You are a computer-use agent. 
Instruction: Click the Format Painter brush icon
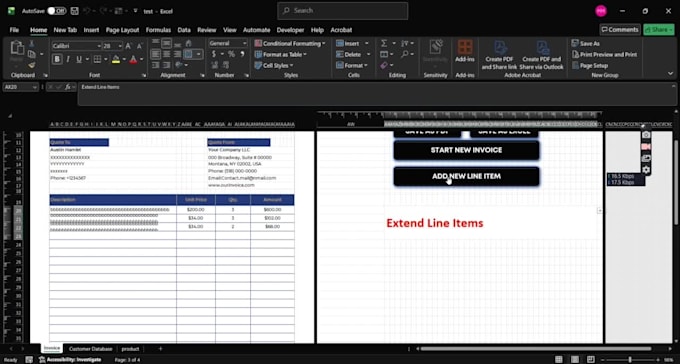click(x=32, y=65)
